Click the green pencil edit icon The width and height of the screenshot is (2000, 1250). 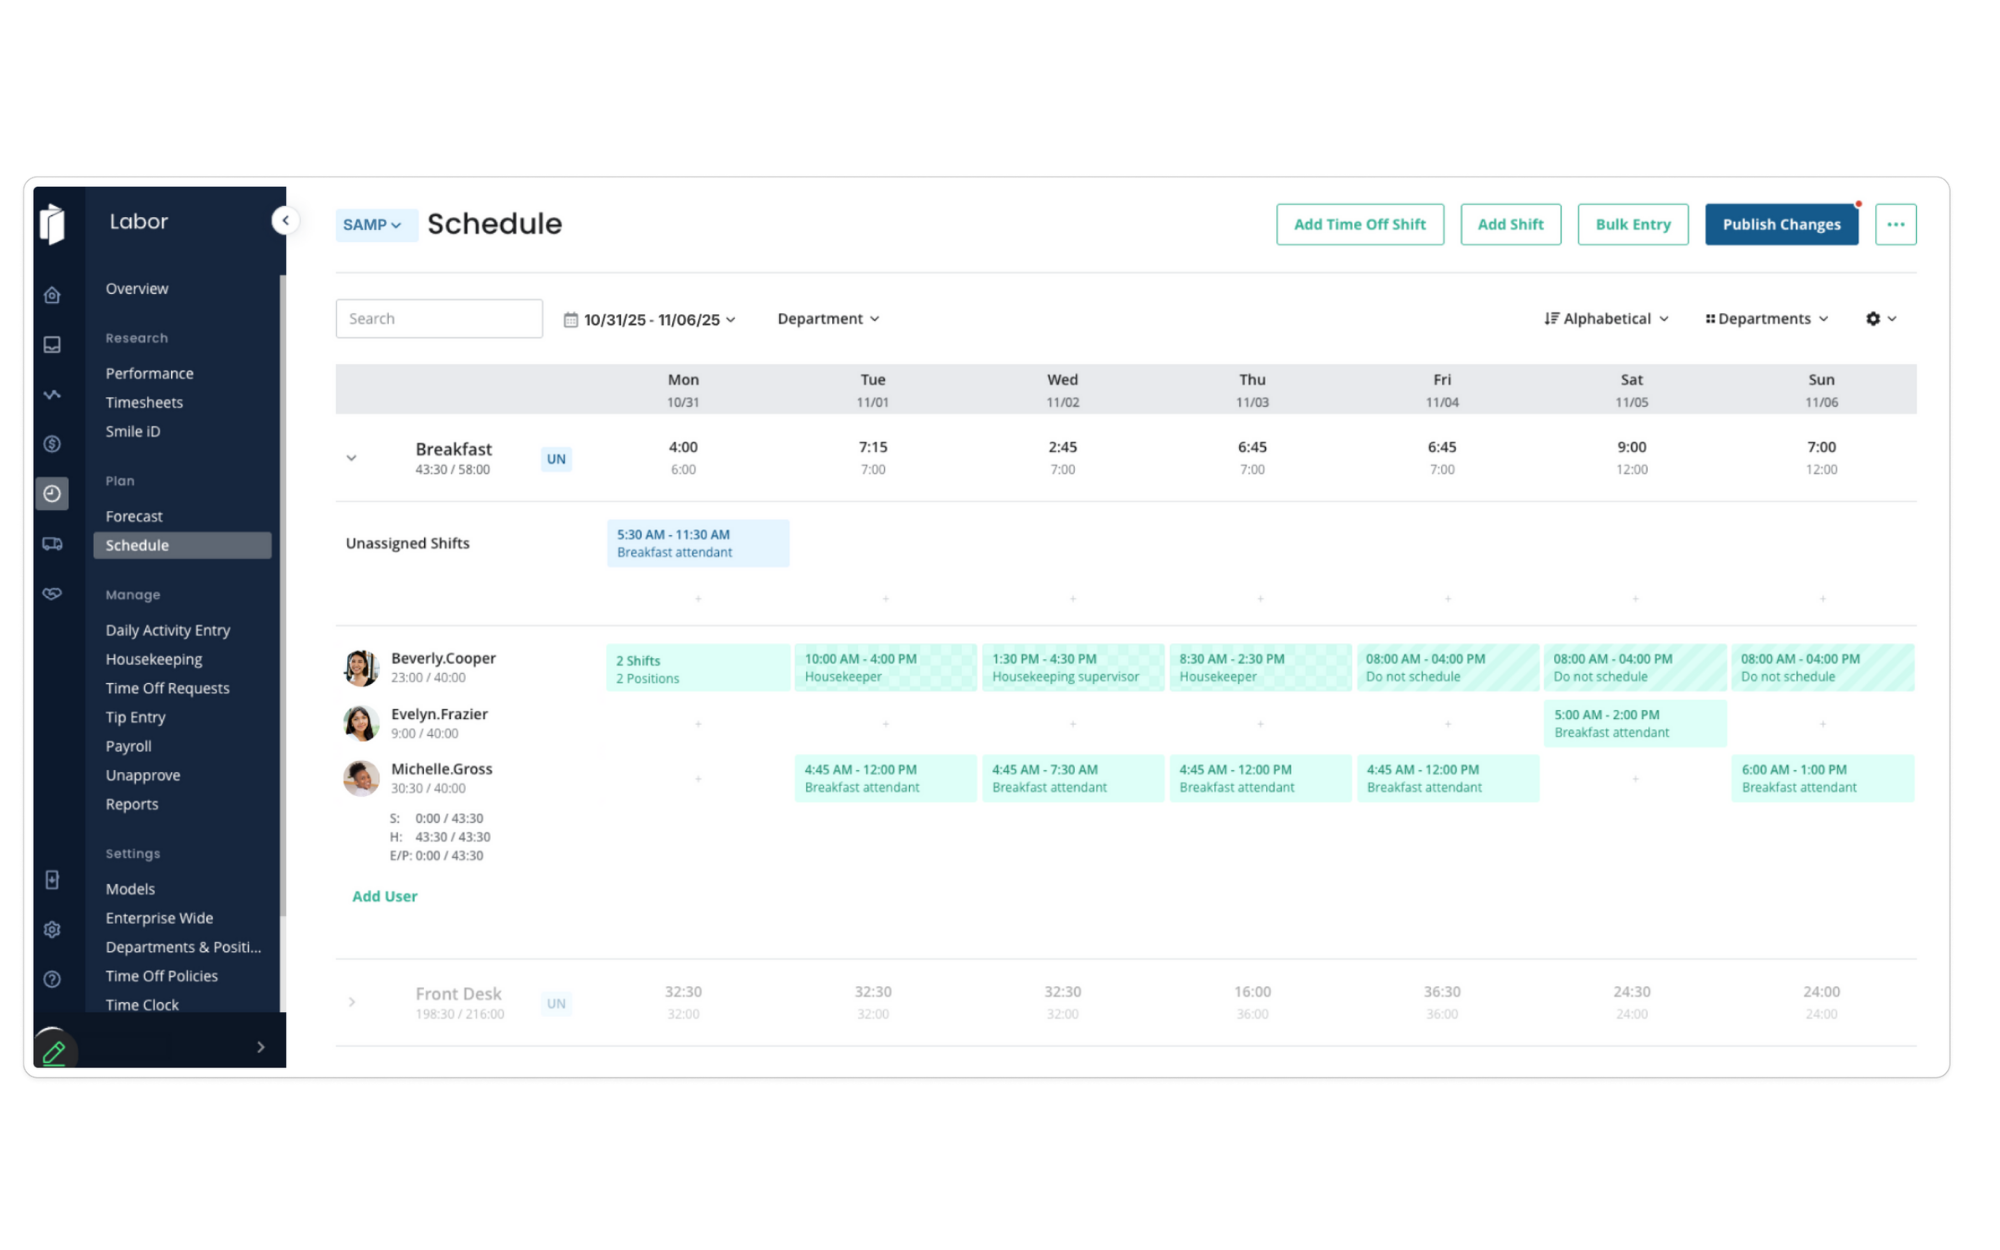click(54, 1051)
